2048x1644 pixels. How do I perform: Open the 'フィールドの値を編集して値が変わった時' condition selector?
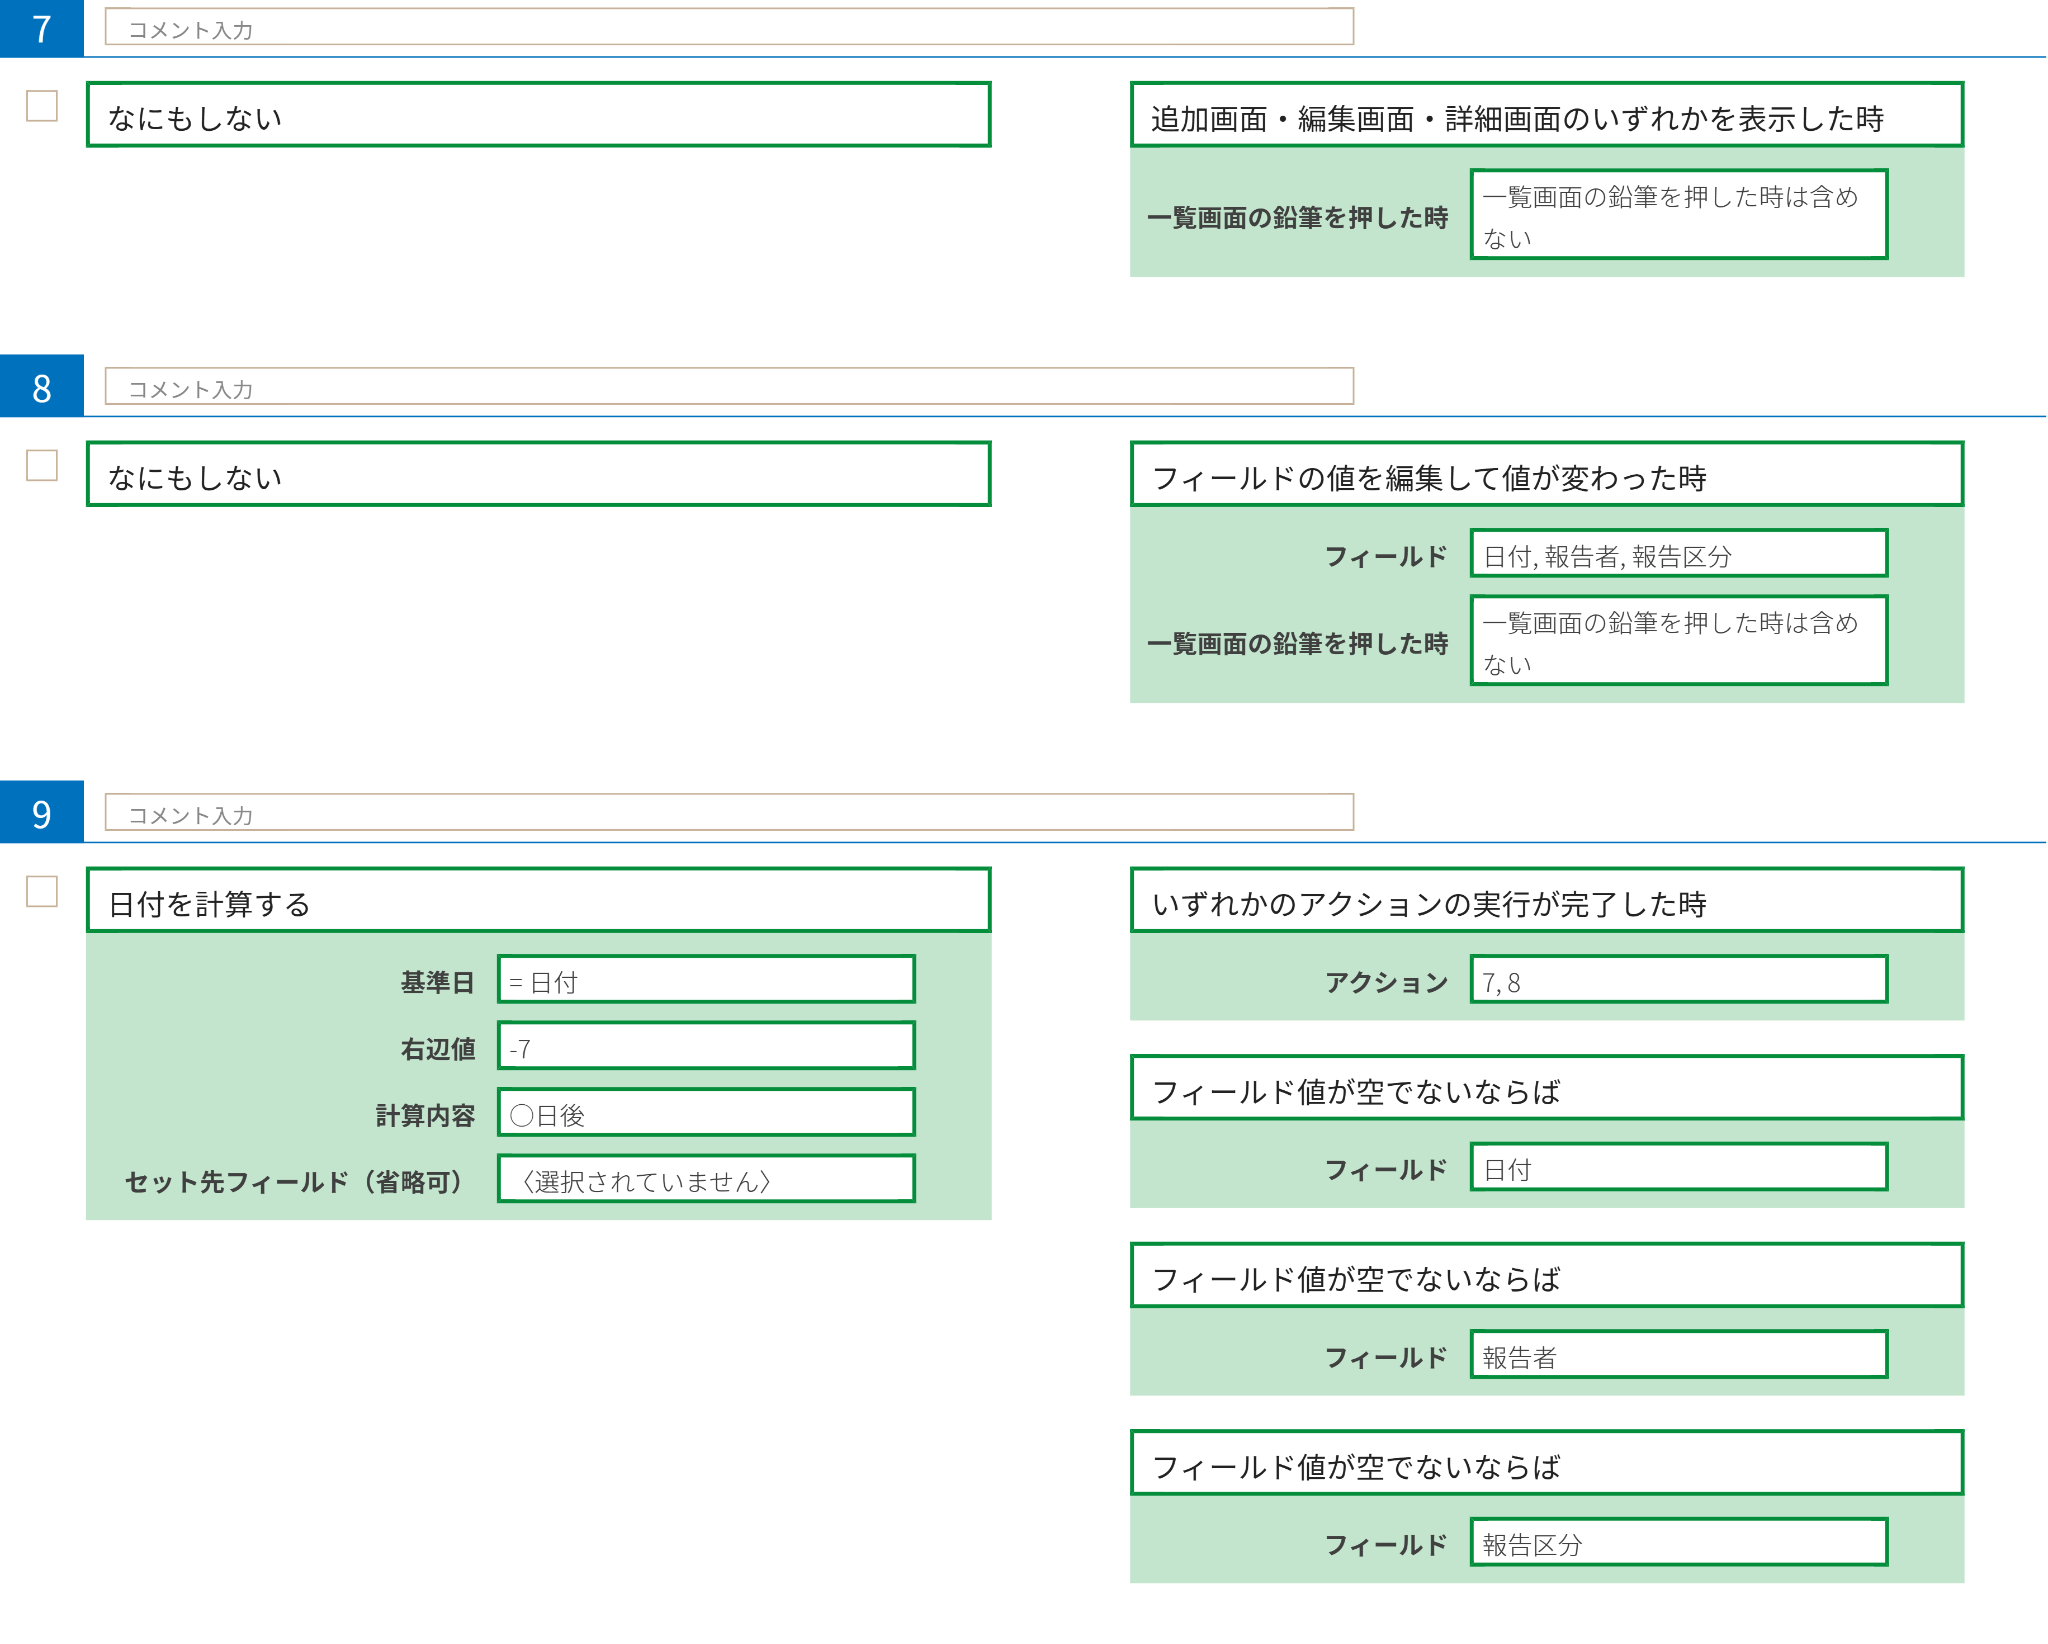[1546, 475]
